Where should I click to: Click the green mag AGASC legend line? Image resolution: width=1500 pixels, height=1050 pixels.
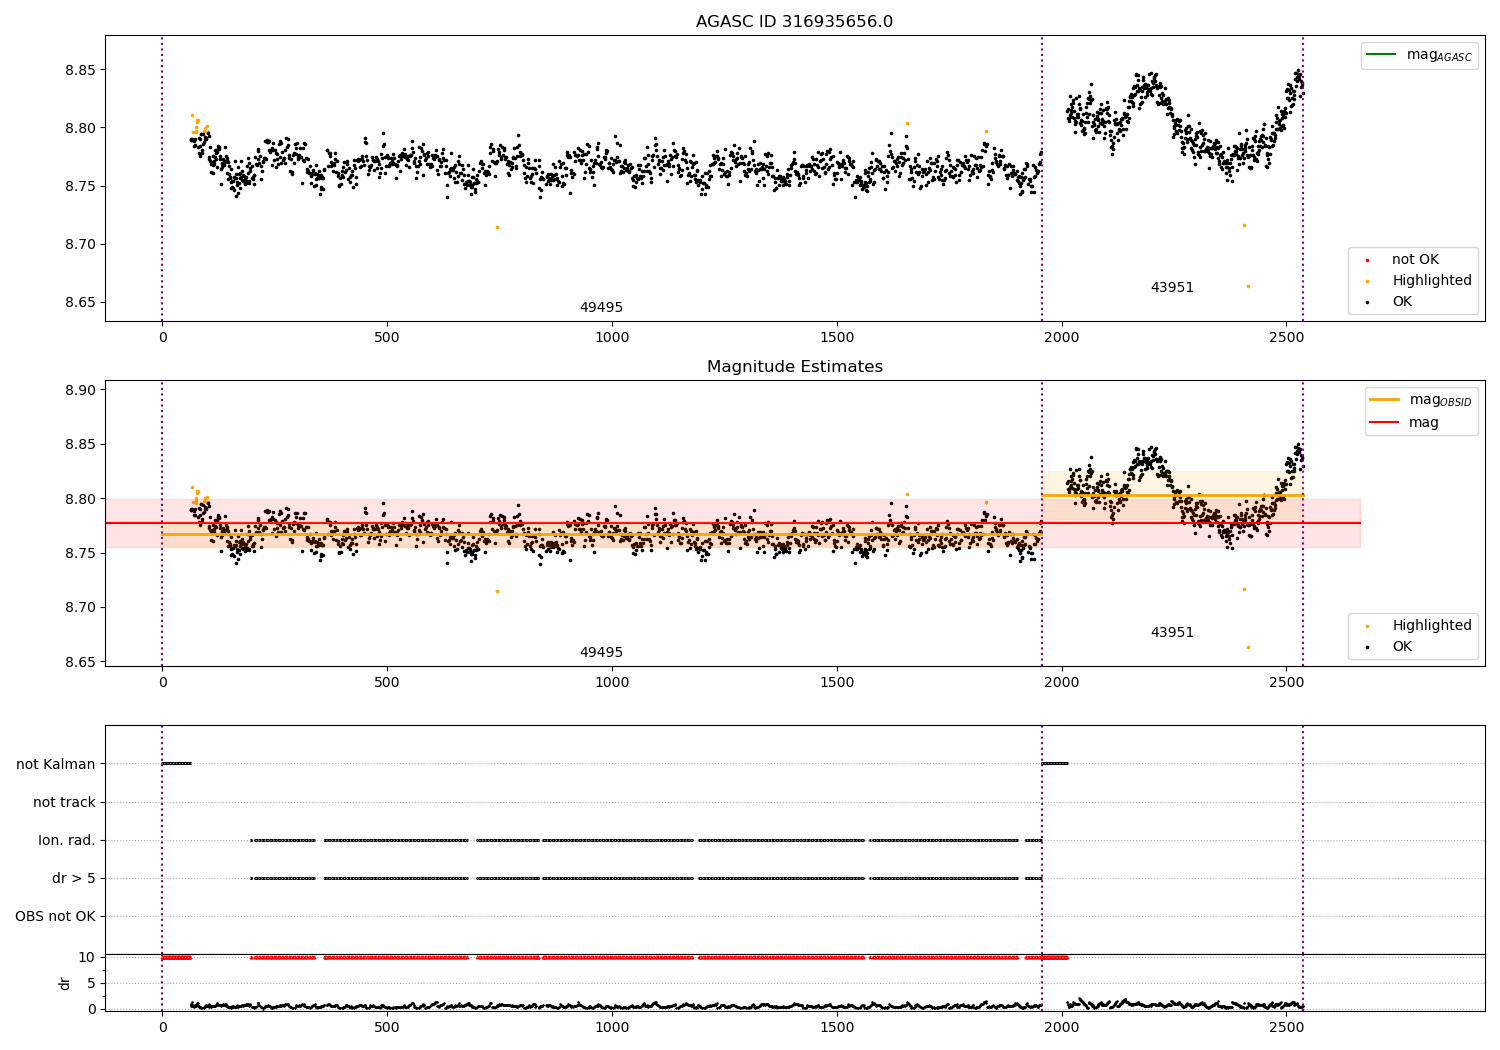(x=1381, y=55)
